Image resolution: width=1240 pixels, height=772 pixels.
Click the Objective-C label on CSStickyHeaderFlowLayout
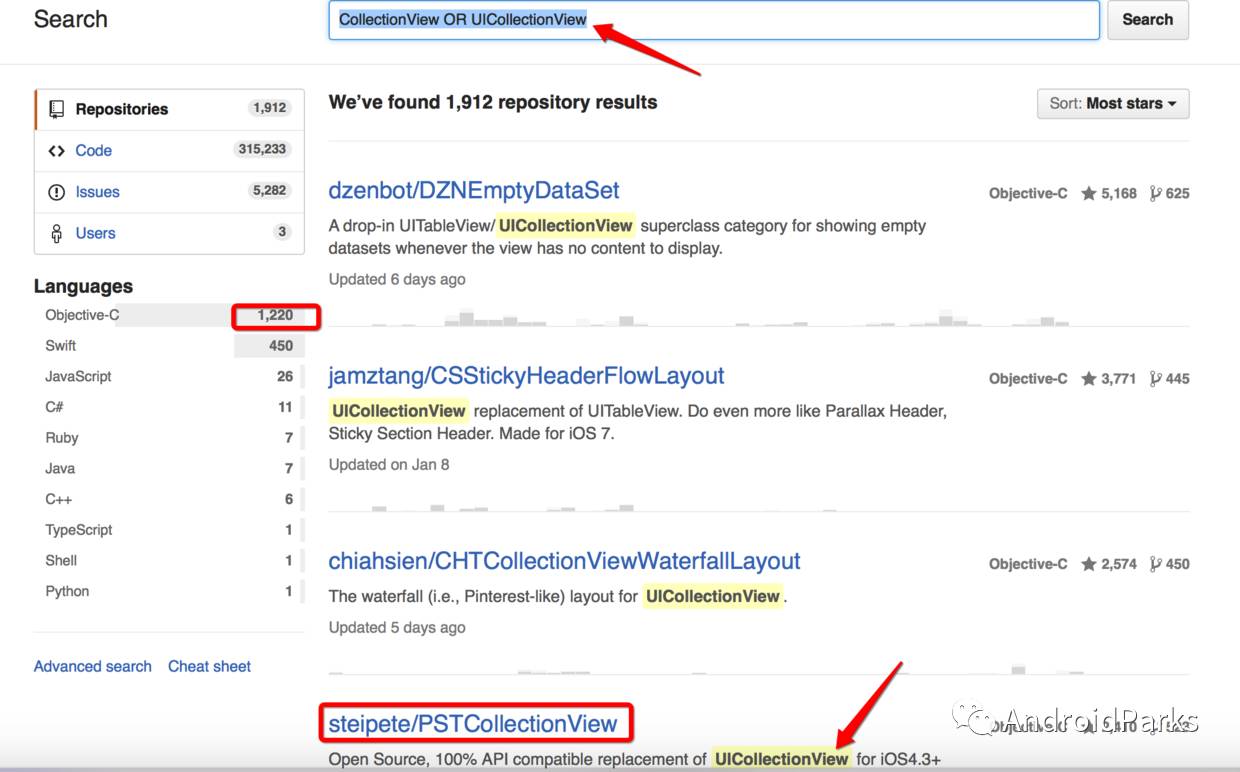tap(1028, 379)
